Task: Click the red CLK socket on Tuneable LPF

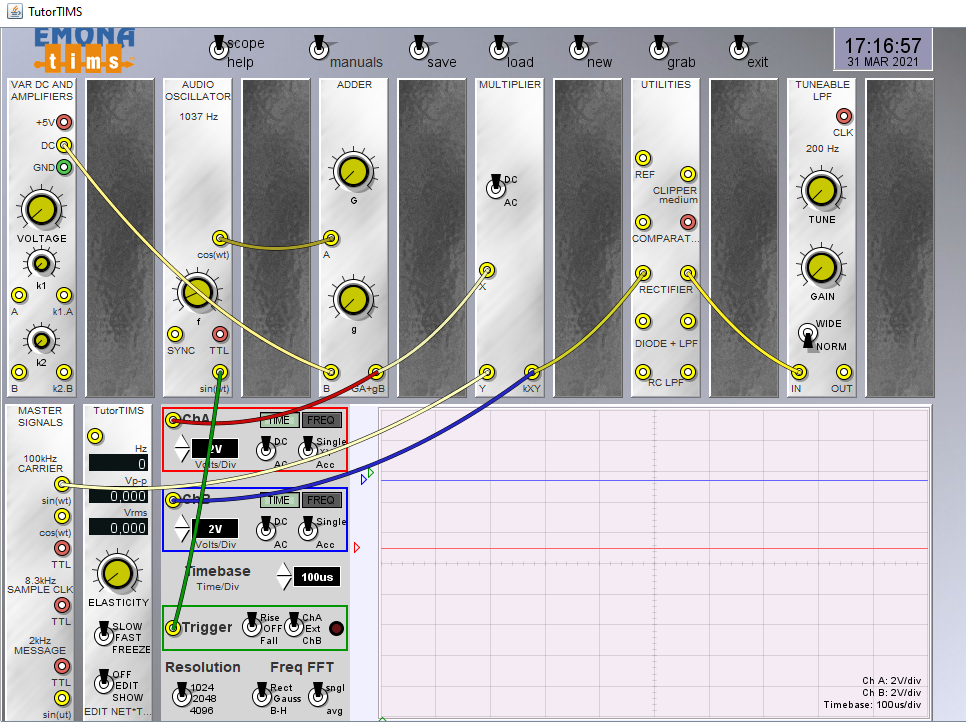Action: [844, 116]
